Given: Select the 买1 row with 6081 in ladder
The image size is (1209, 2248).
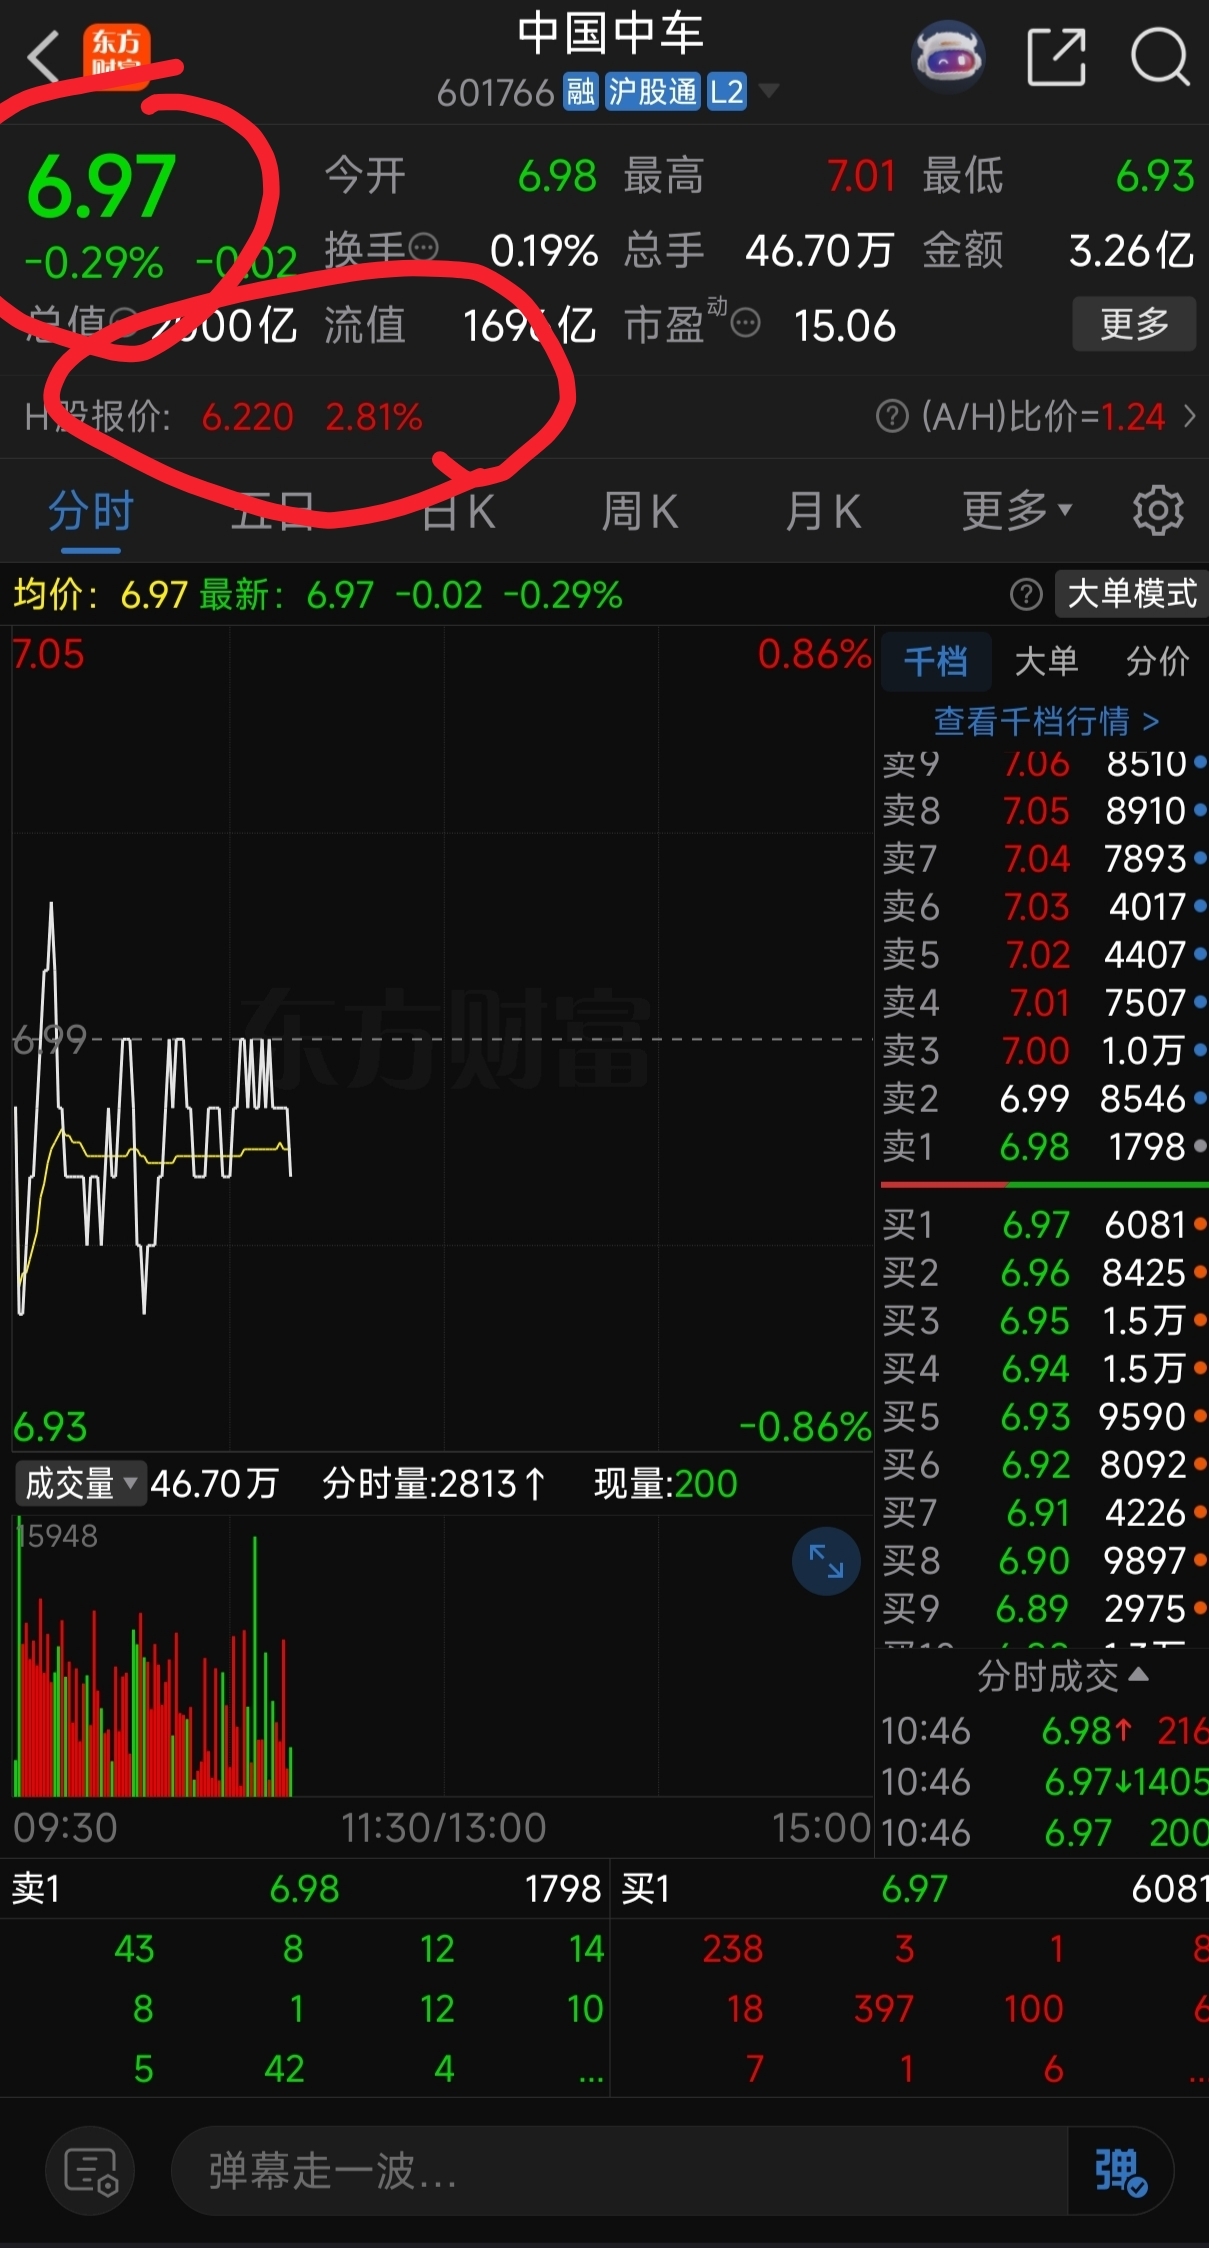Looking at the screenshot, I should coord(1044,1224).
